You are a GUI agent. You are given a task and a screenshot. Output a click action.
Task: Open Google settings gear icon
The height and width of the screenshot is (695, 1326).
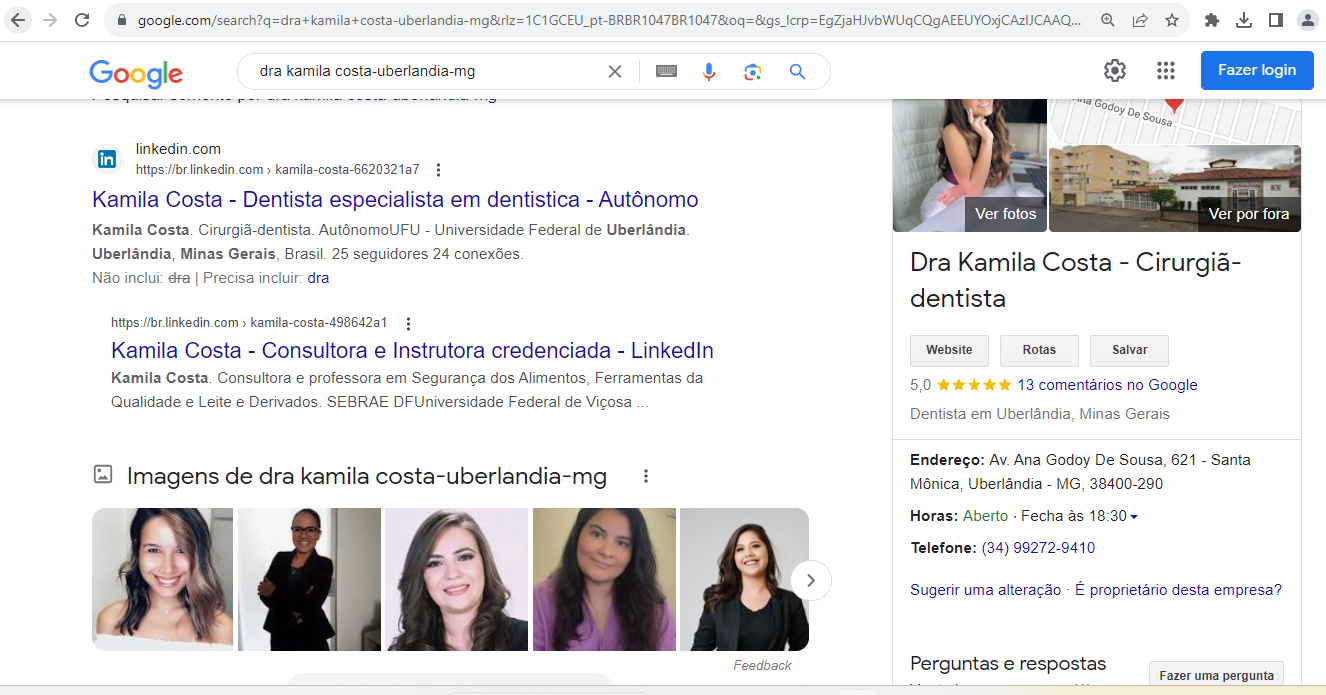point(1114,70)
